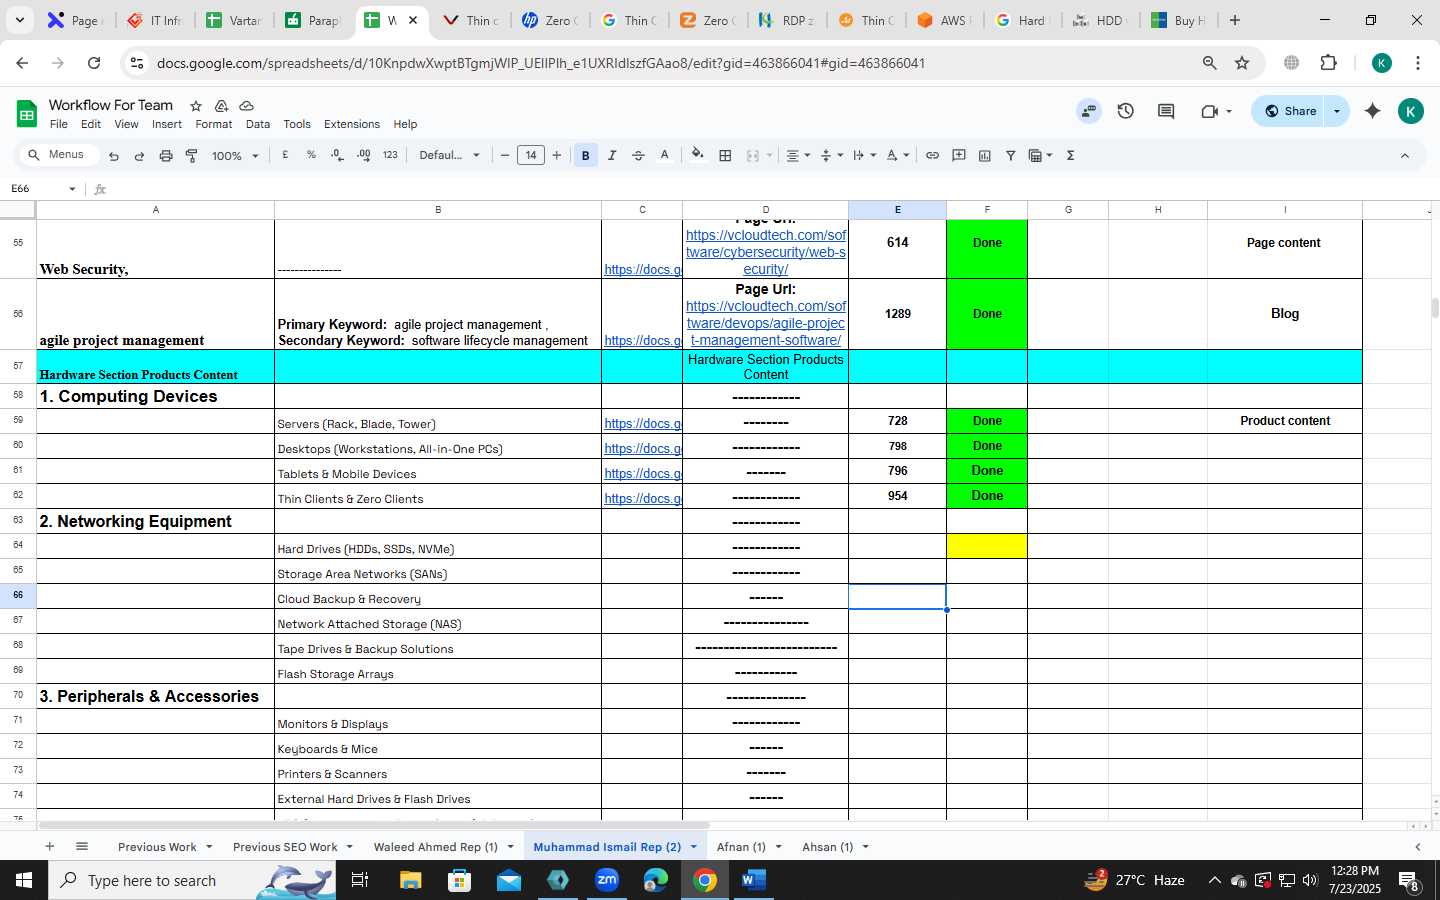Open vertical align dropdown
The height and width of the screenshot is (900, 1440).
point(831,155)
